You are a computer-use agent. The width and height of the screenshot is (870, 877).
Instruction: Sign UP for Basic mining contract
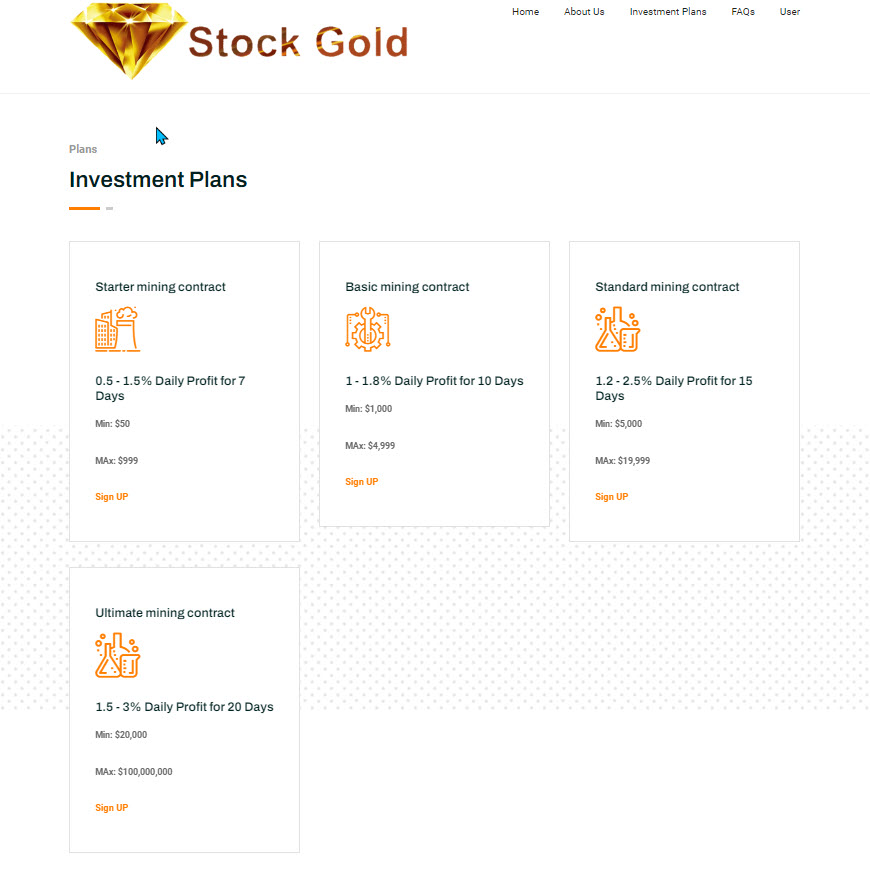tap(362, 482)
